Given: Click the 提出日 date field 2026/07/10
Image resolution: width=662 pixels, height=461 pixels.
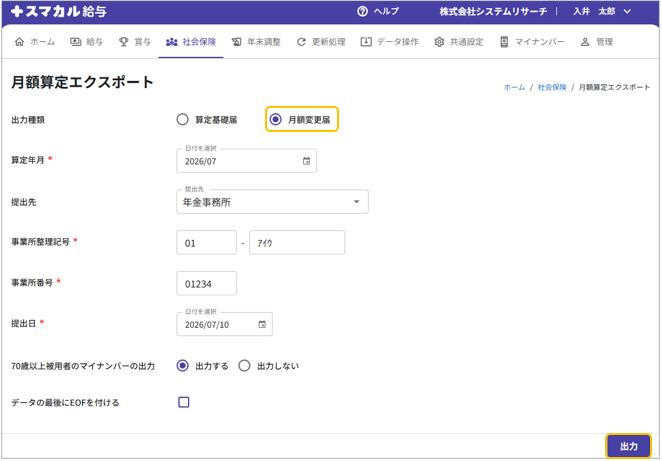Looking at the screenshot, I should click(224, 324).
